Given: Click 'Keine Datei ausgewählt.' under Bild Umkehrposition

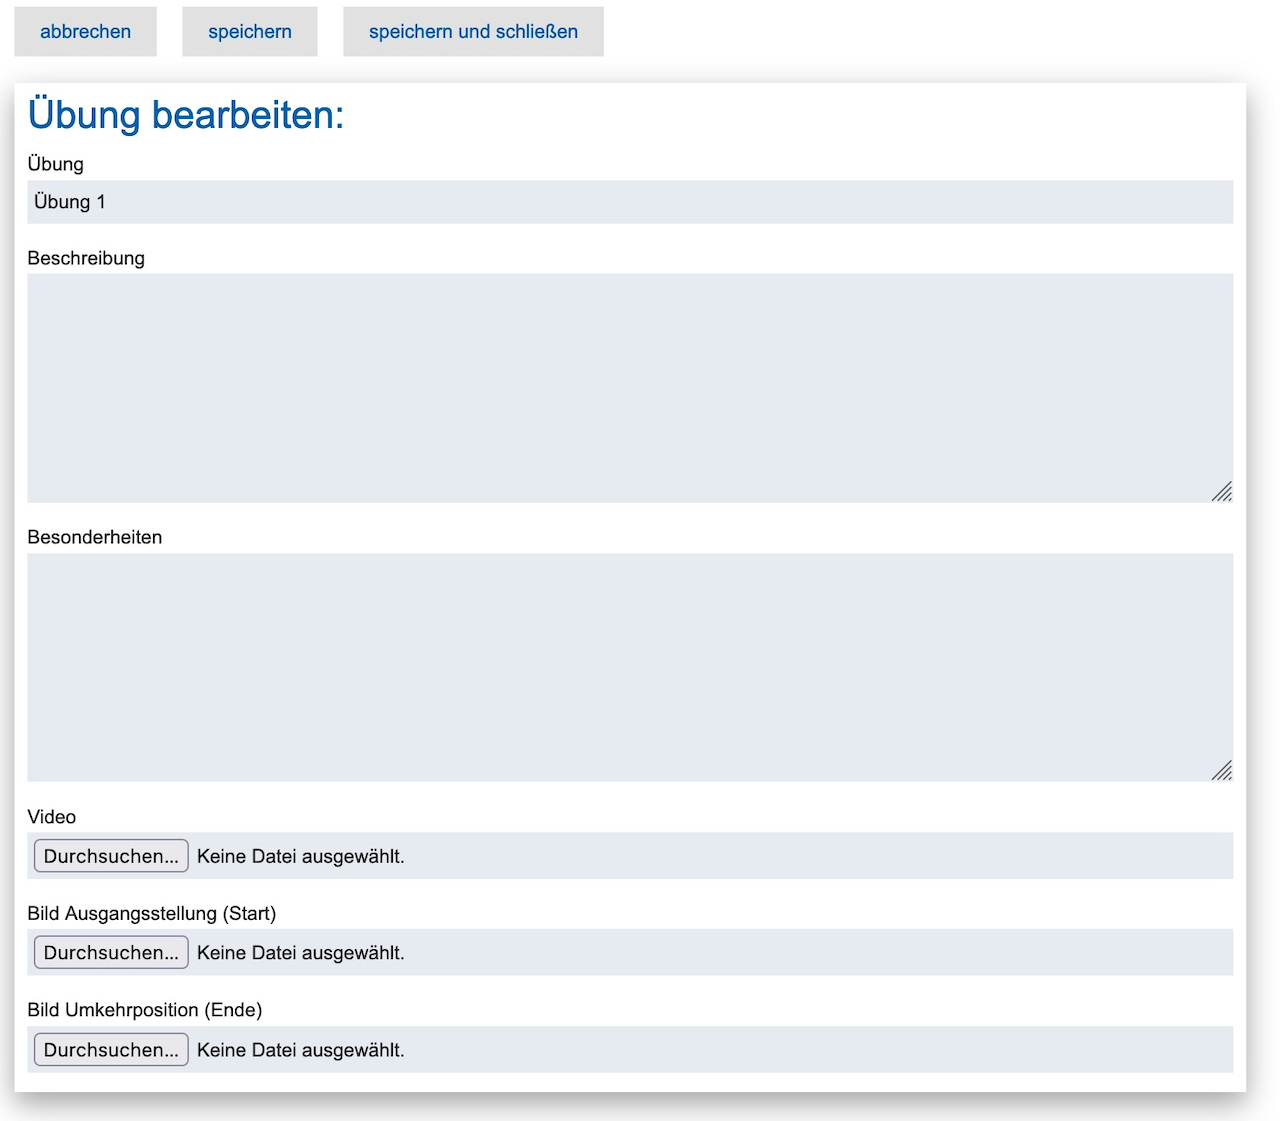Looking at the screenshot, I should click(301, 1050).
